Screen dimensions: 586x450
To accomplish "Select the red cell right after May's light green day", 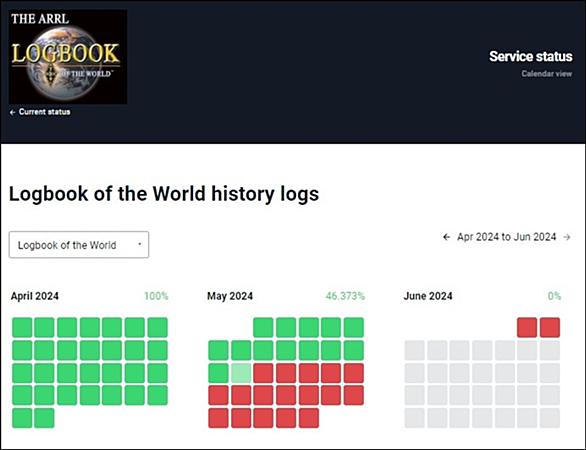I will (263, 373).
